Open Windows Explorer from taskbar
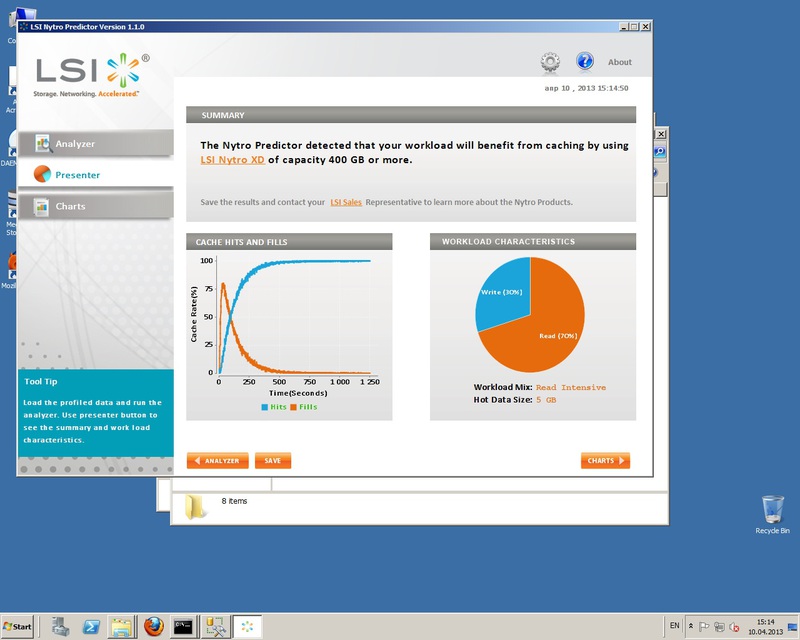 tap(122, 626)
